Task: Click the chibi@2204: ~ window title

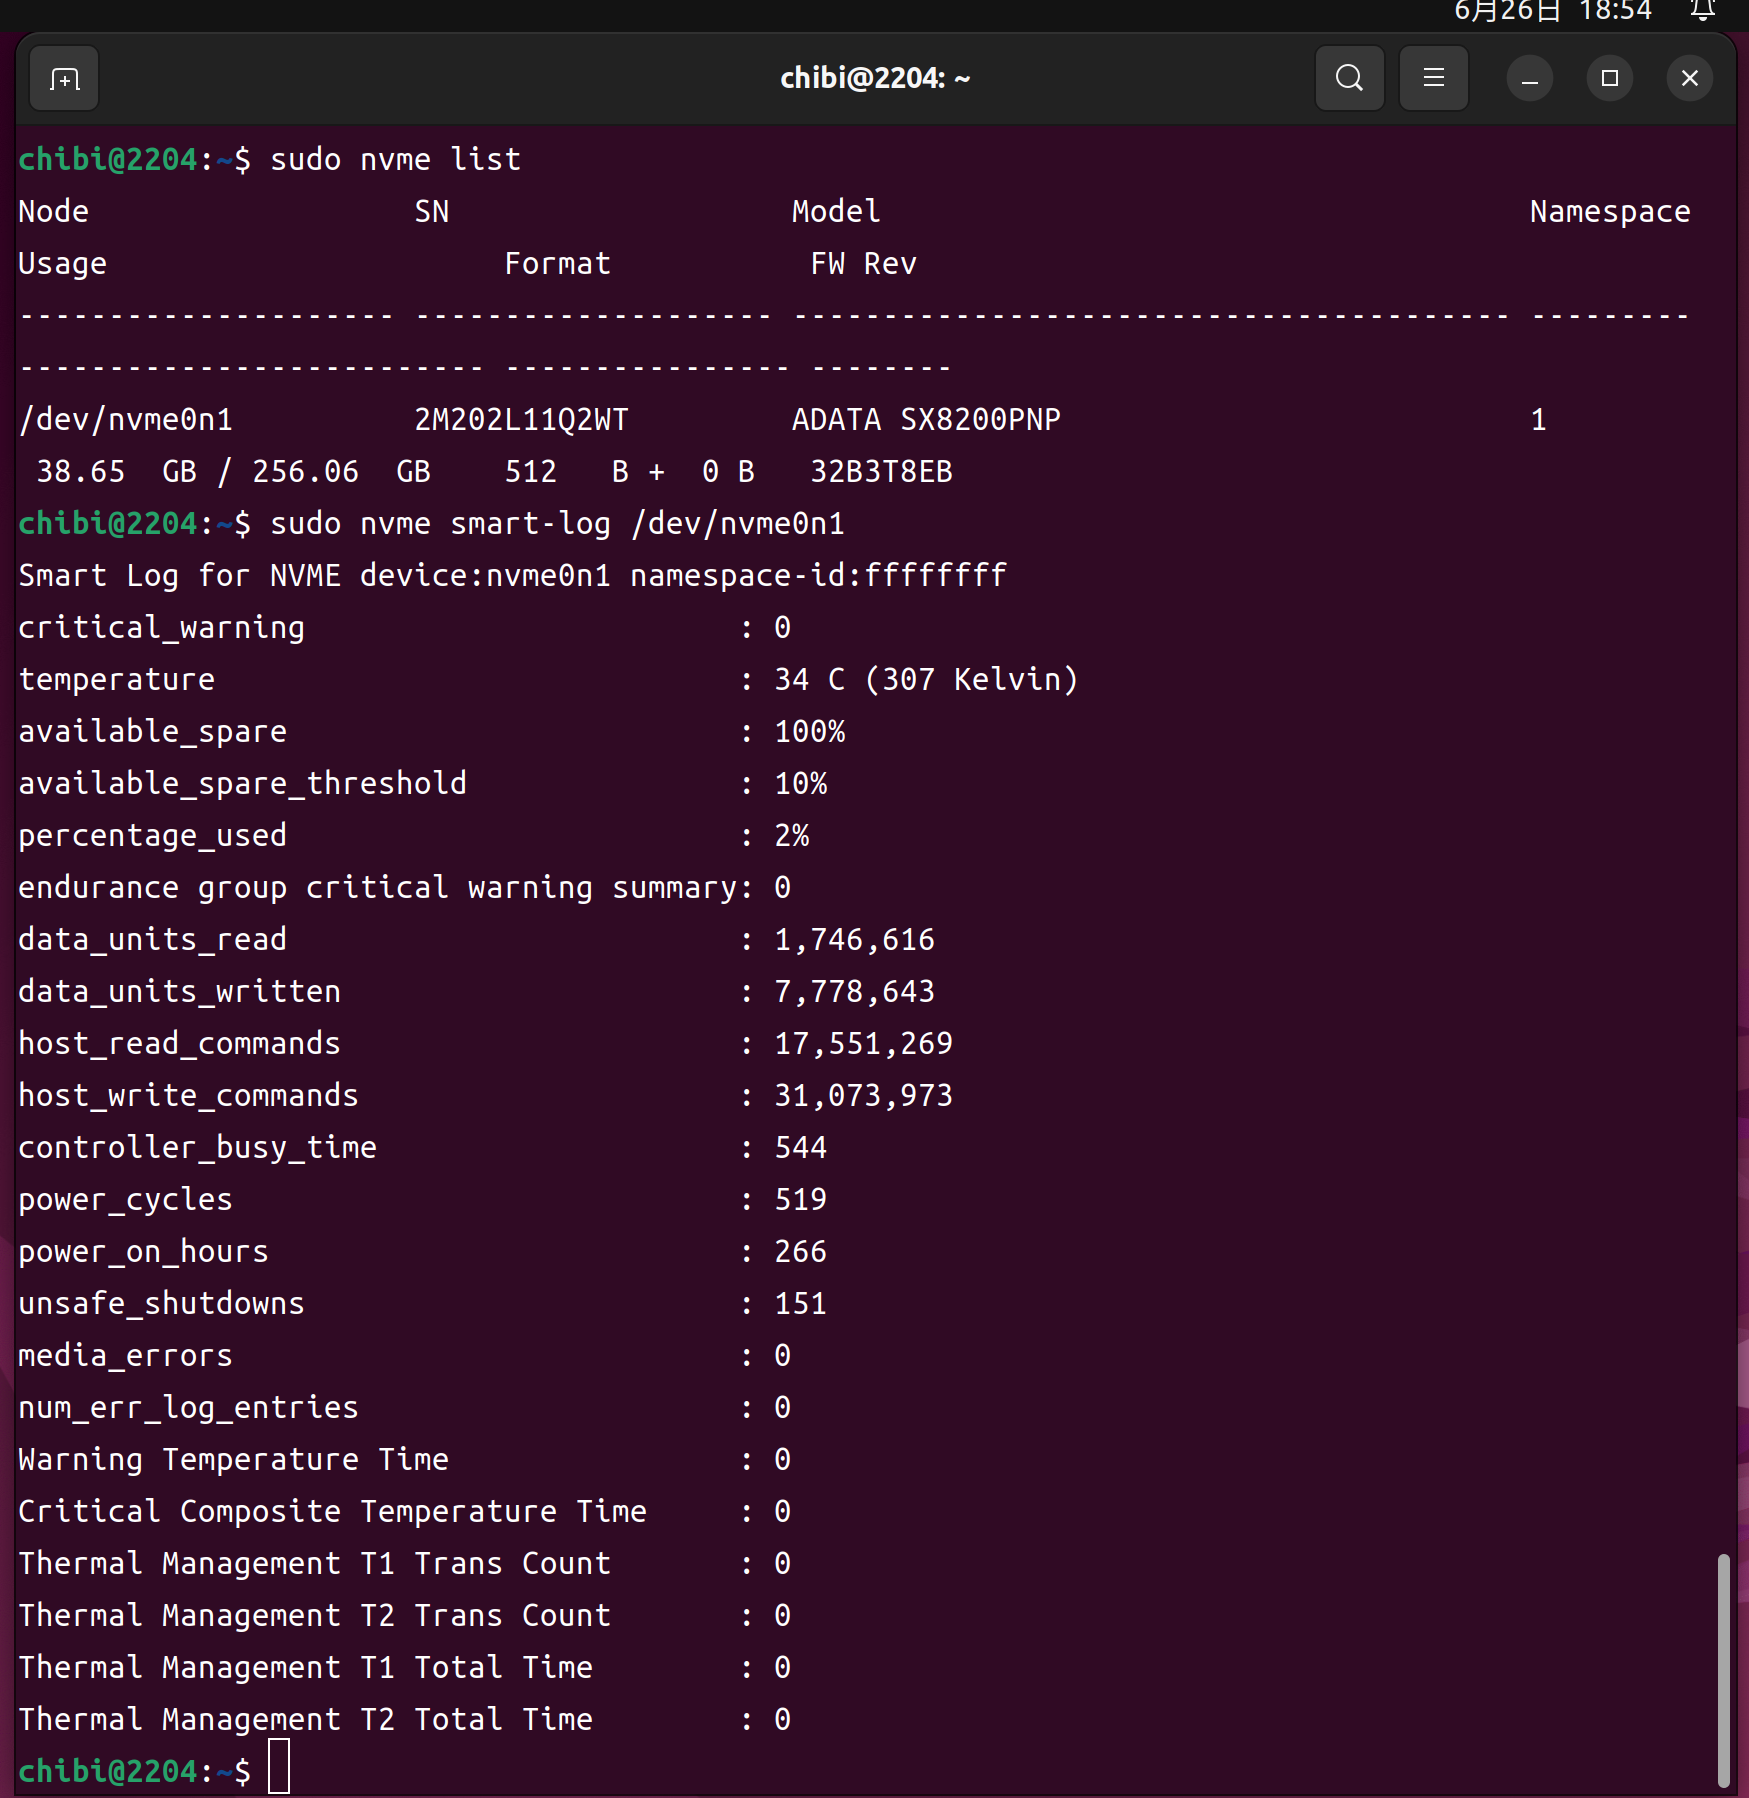Action: pos(874,79)
